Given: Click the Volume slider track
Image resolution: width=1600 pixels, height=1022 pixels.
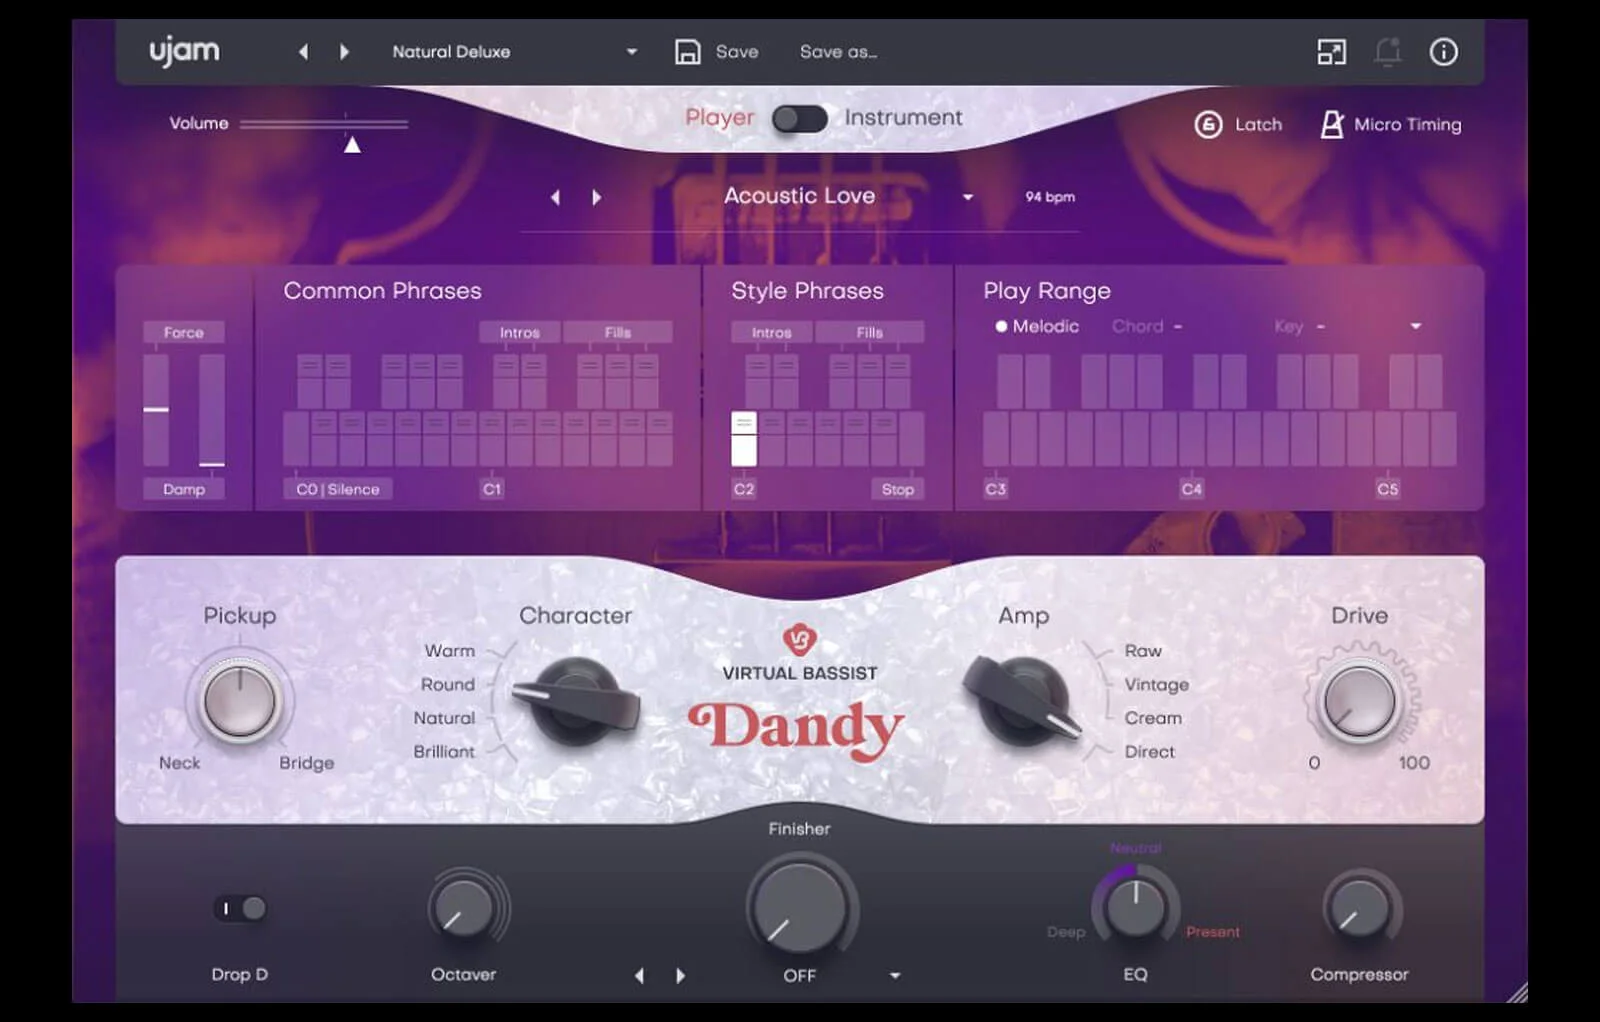Looking at the screenshot, I should click(324, 124).
